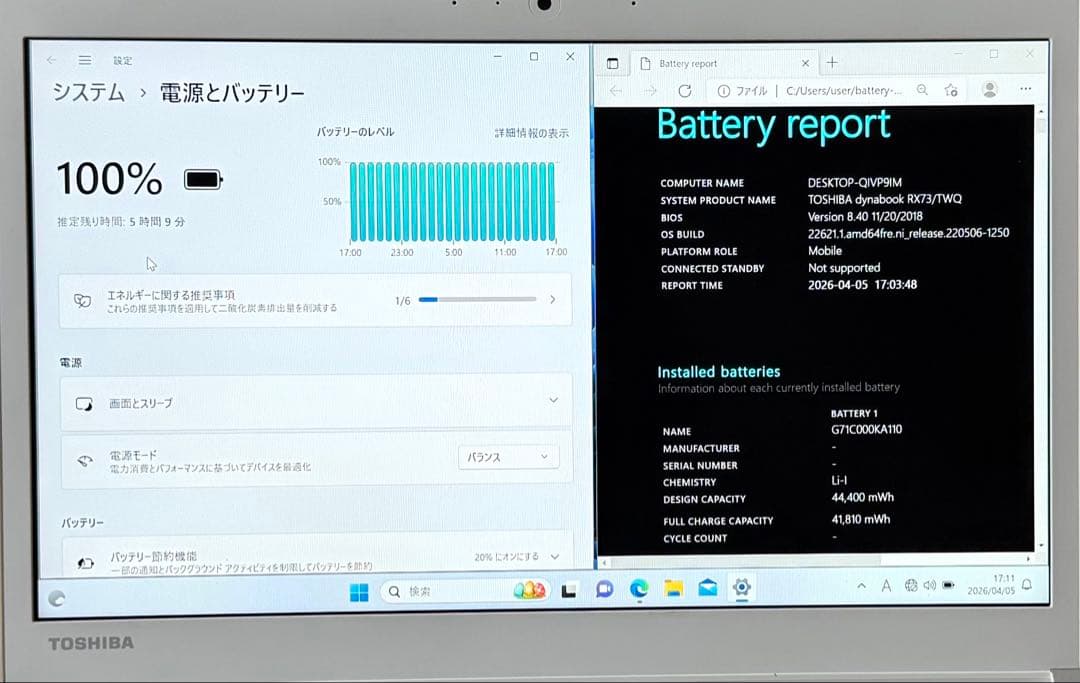
Task: Click the 44,400 mWh design capacity value
Action: point(862,497)
